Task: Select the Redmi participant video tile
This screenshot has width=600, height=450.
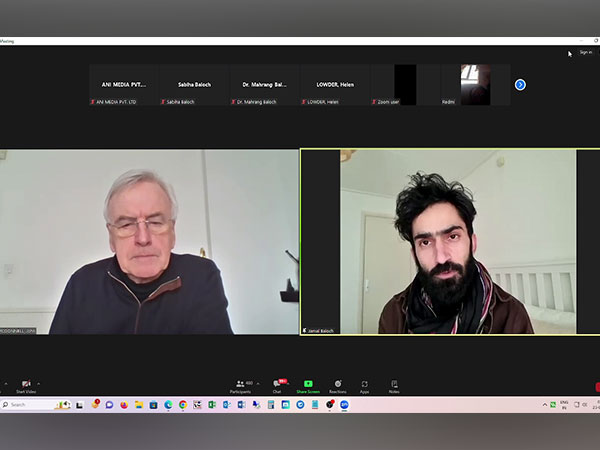Action: (x=476, y=85)
